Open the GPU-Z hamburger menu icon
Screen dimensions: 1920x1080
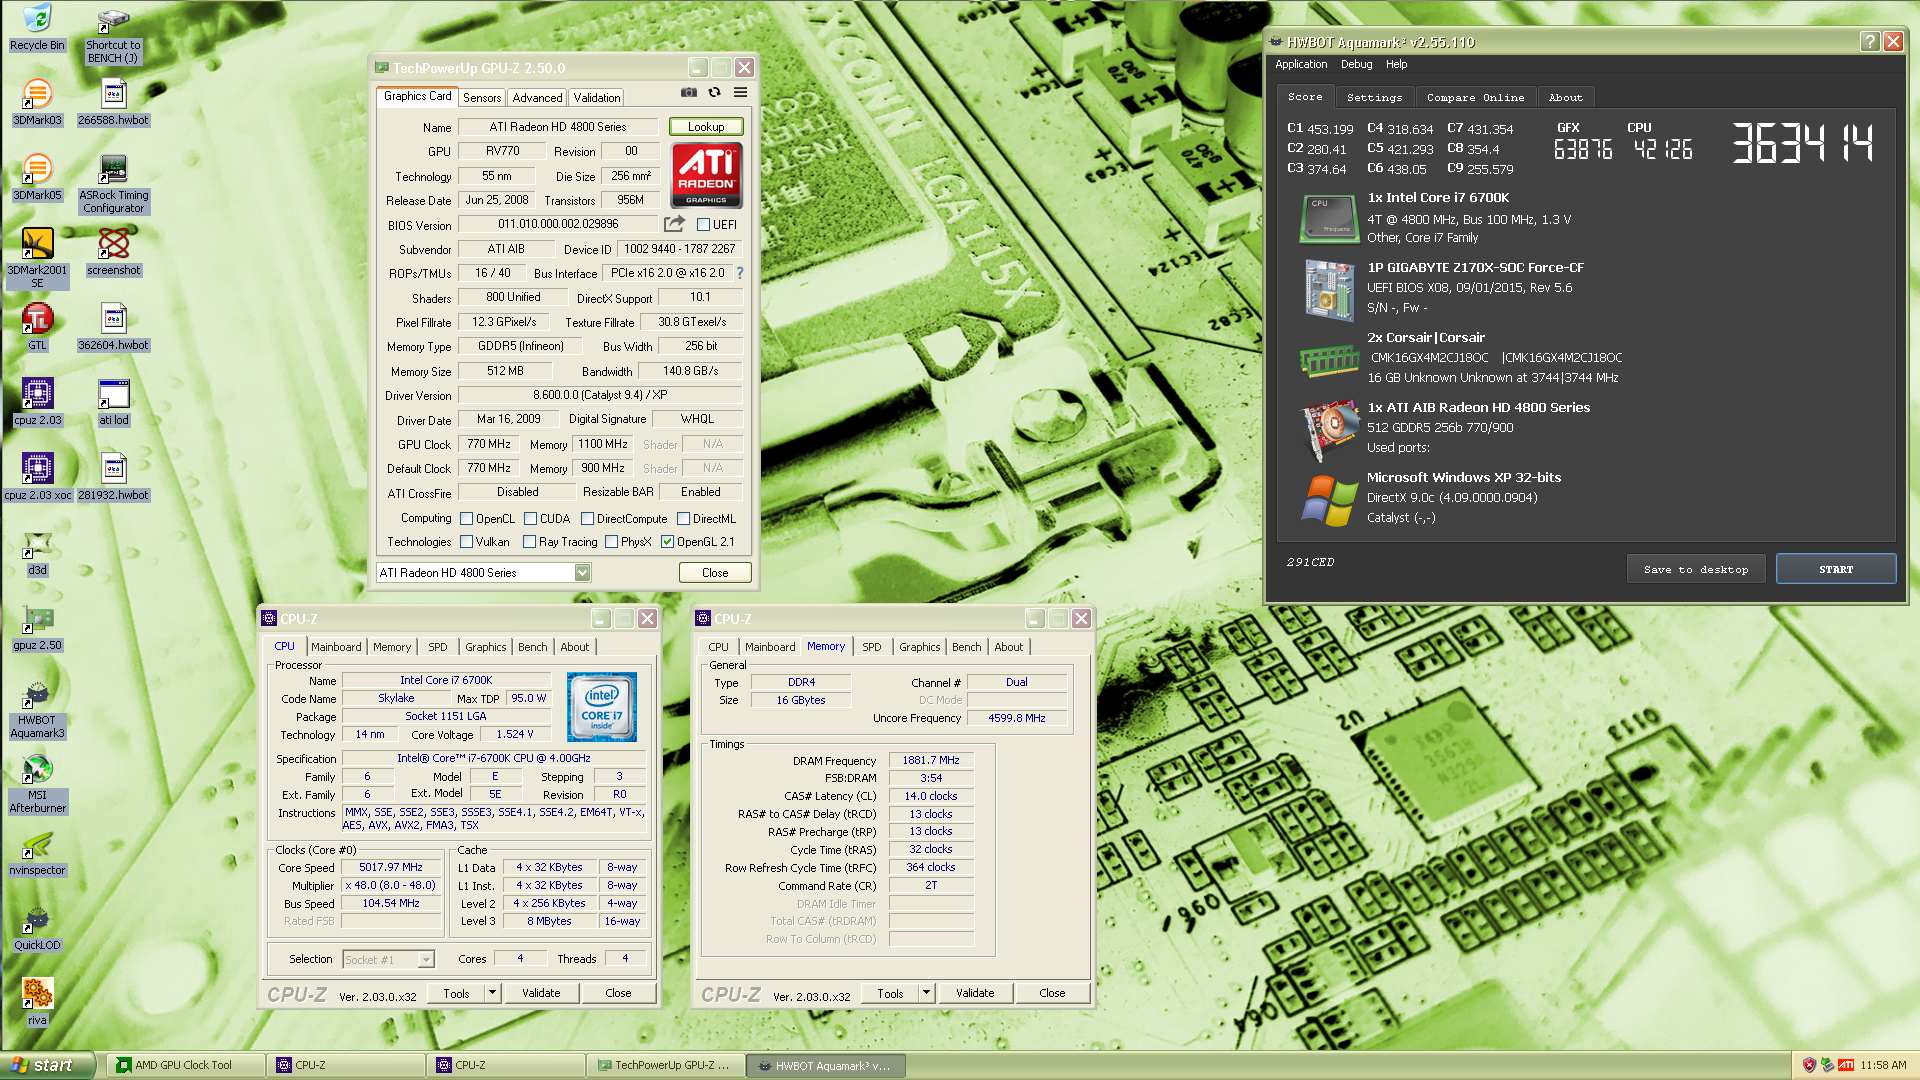tap(740, 92)
